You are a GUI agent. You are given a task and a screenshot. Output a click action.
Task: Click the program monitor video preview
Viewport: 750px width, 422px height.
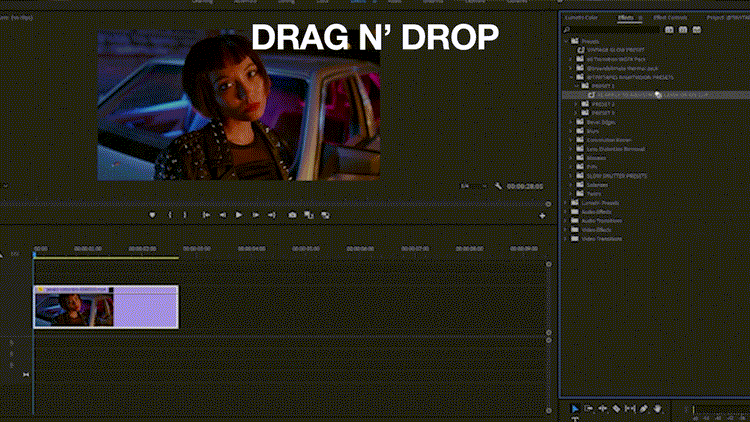(x=239, y=105)
